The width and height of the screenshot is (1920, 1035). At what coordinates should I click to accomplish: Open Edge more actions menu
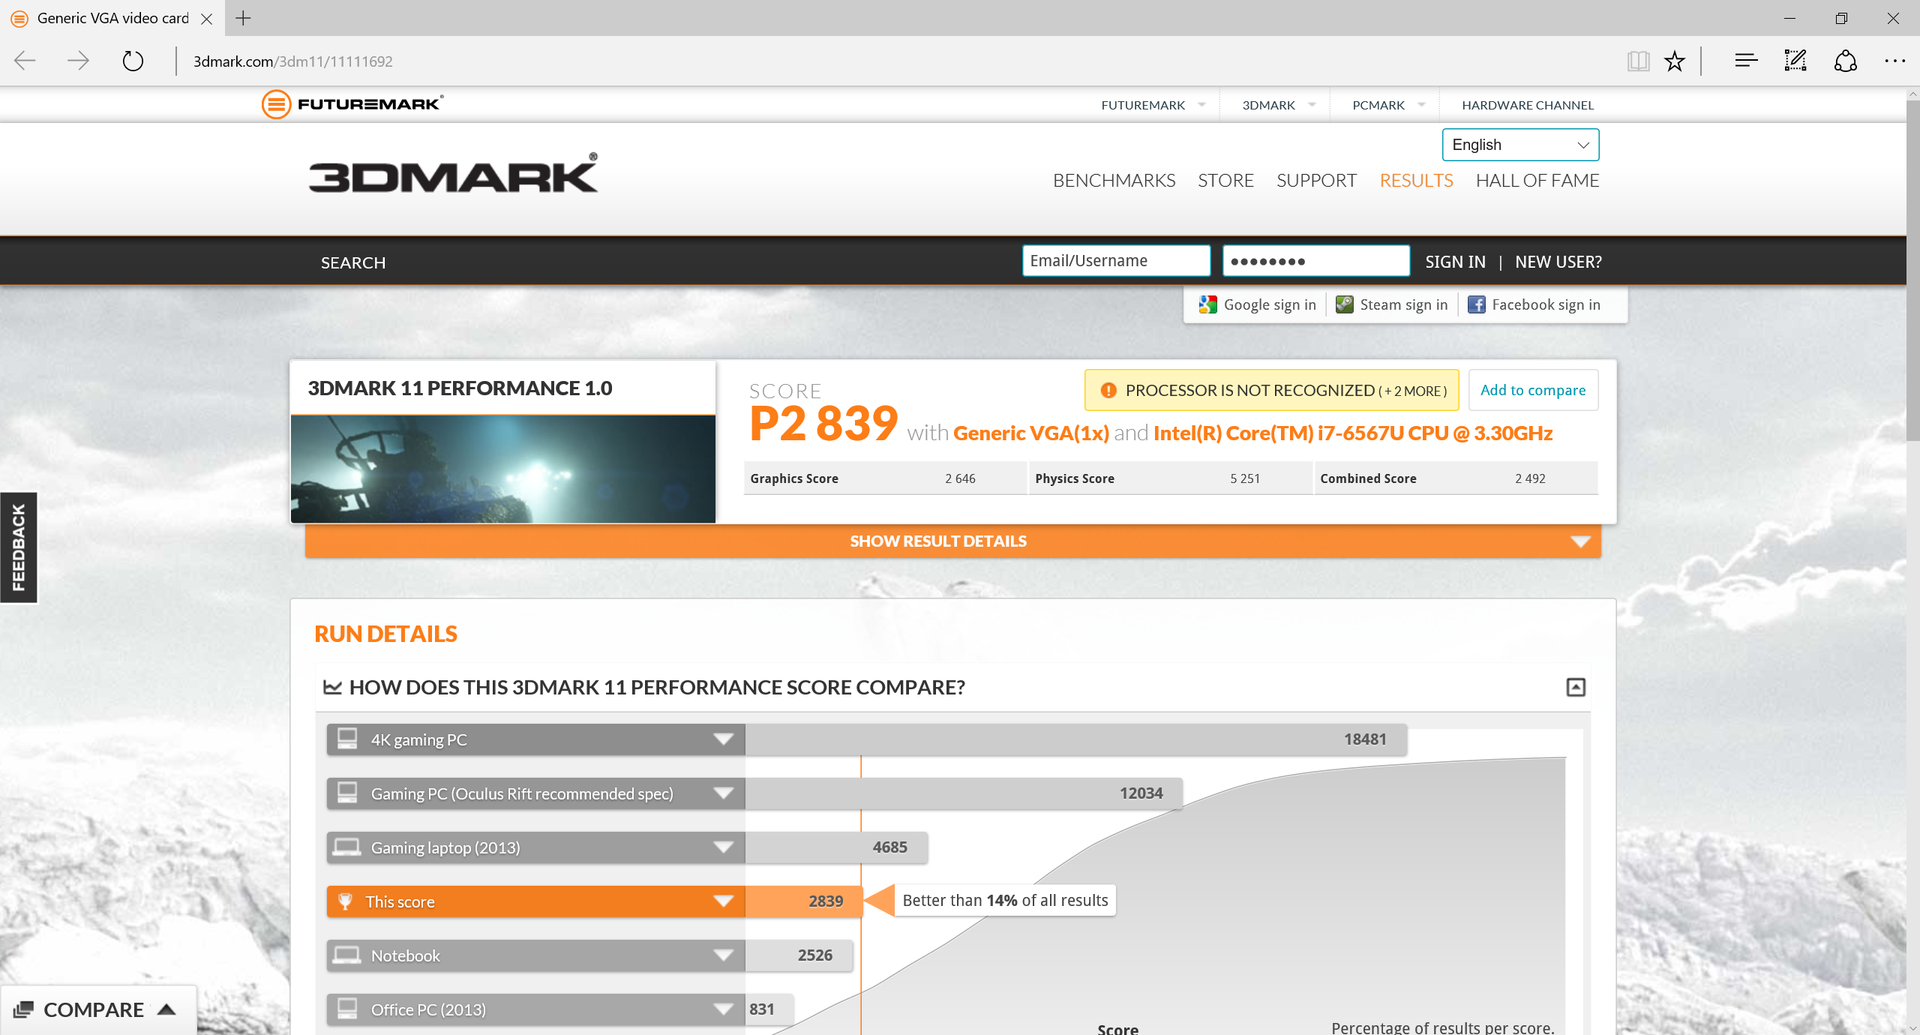click(1895, 61)
